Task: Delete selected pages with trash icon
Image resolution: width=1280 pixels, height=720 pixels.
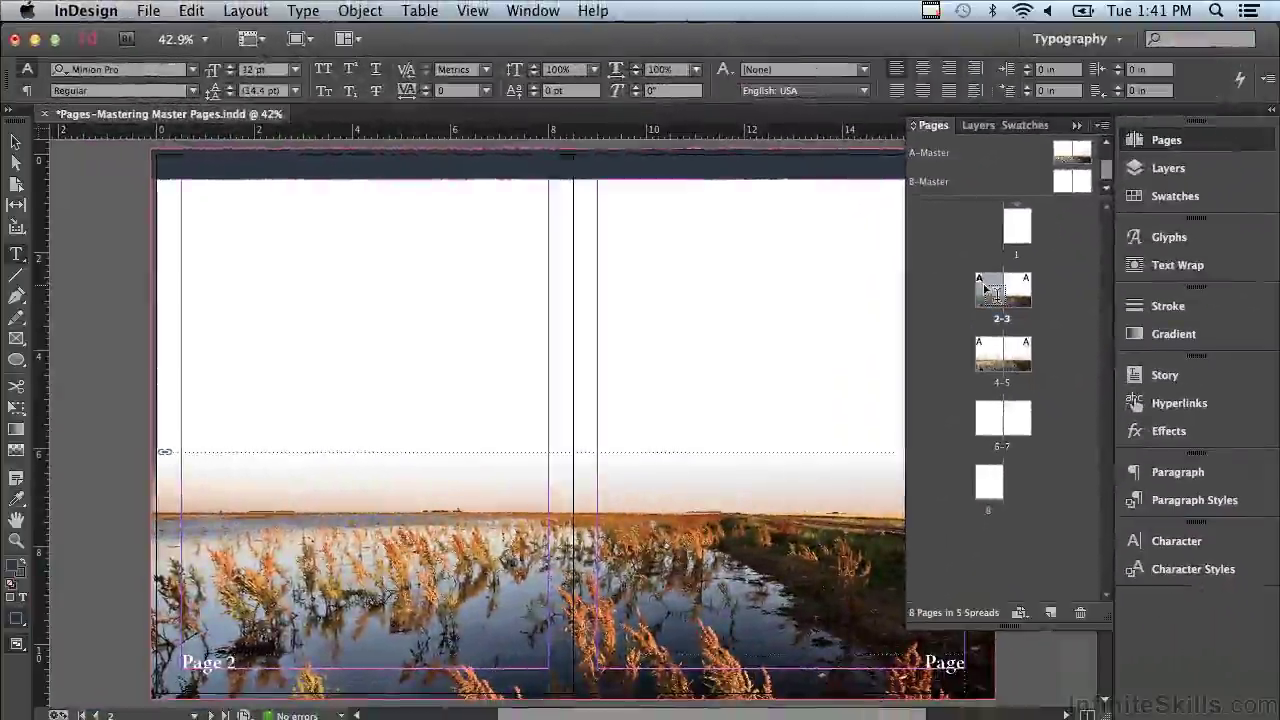Action: click(x=1080, y=612)
